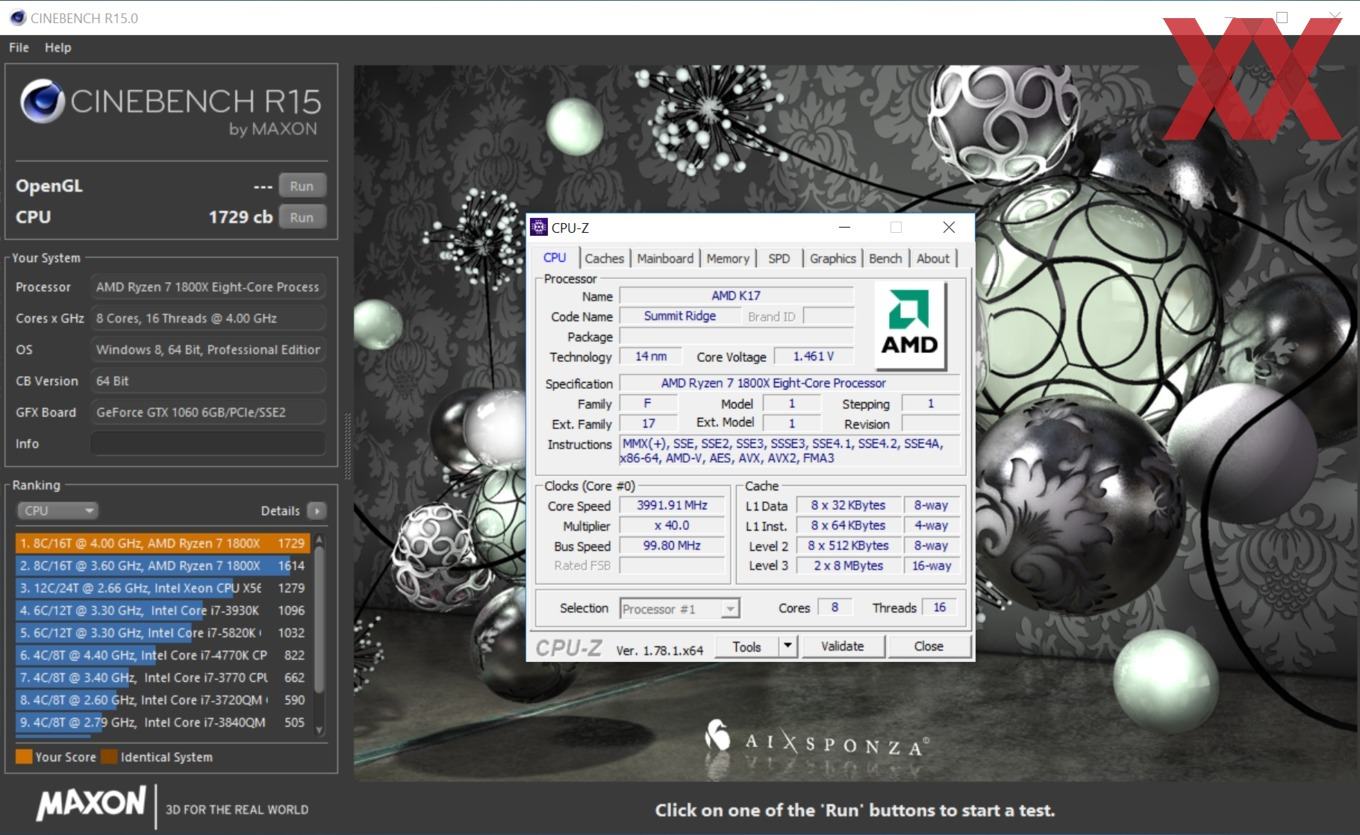Click the MAXON logo at bottom left
1360x835 pixels.
pos(91,804)
